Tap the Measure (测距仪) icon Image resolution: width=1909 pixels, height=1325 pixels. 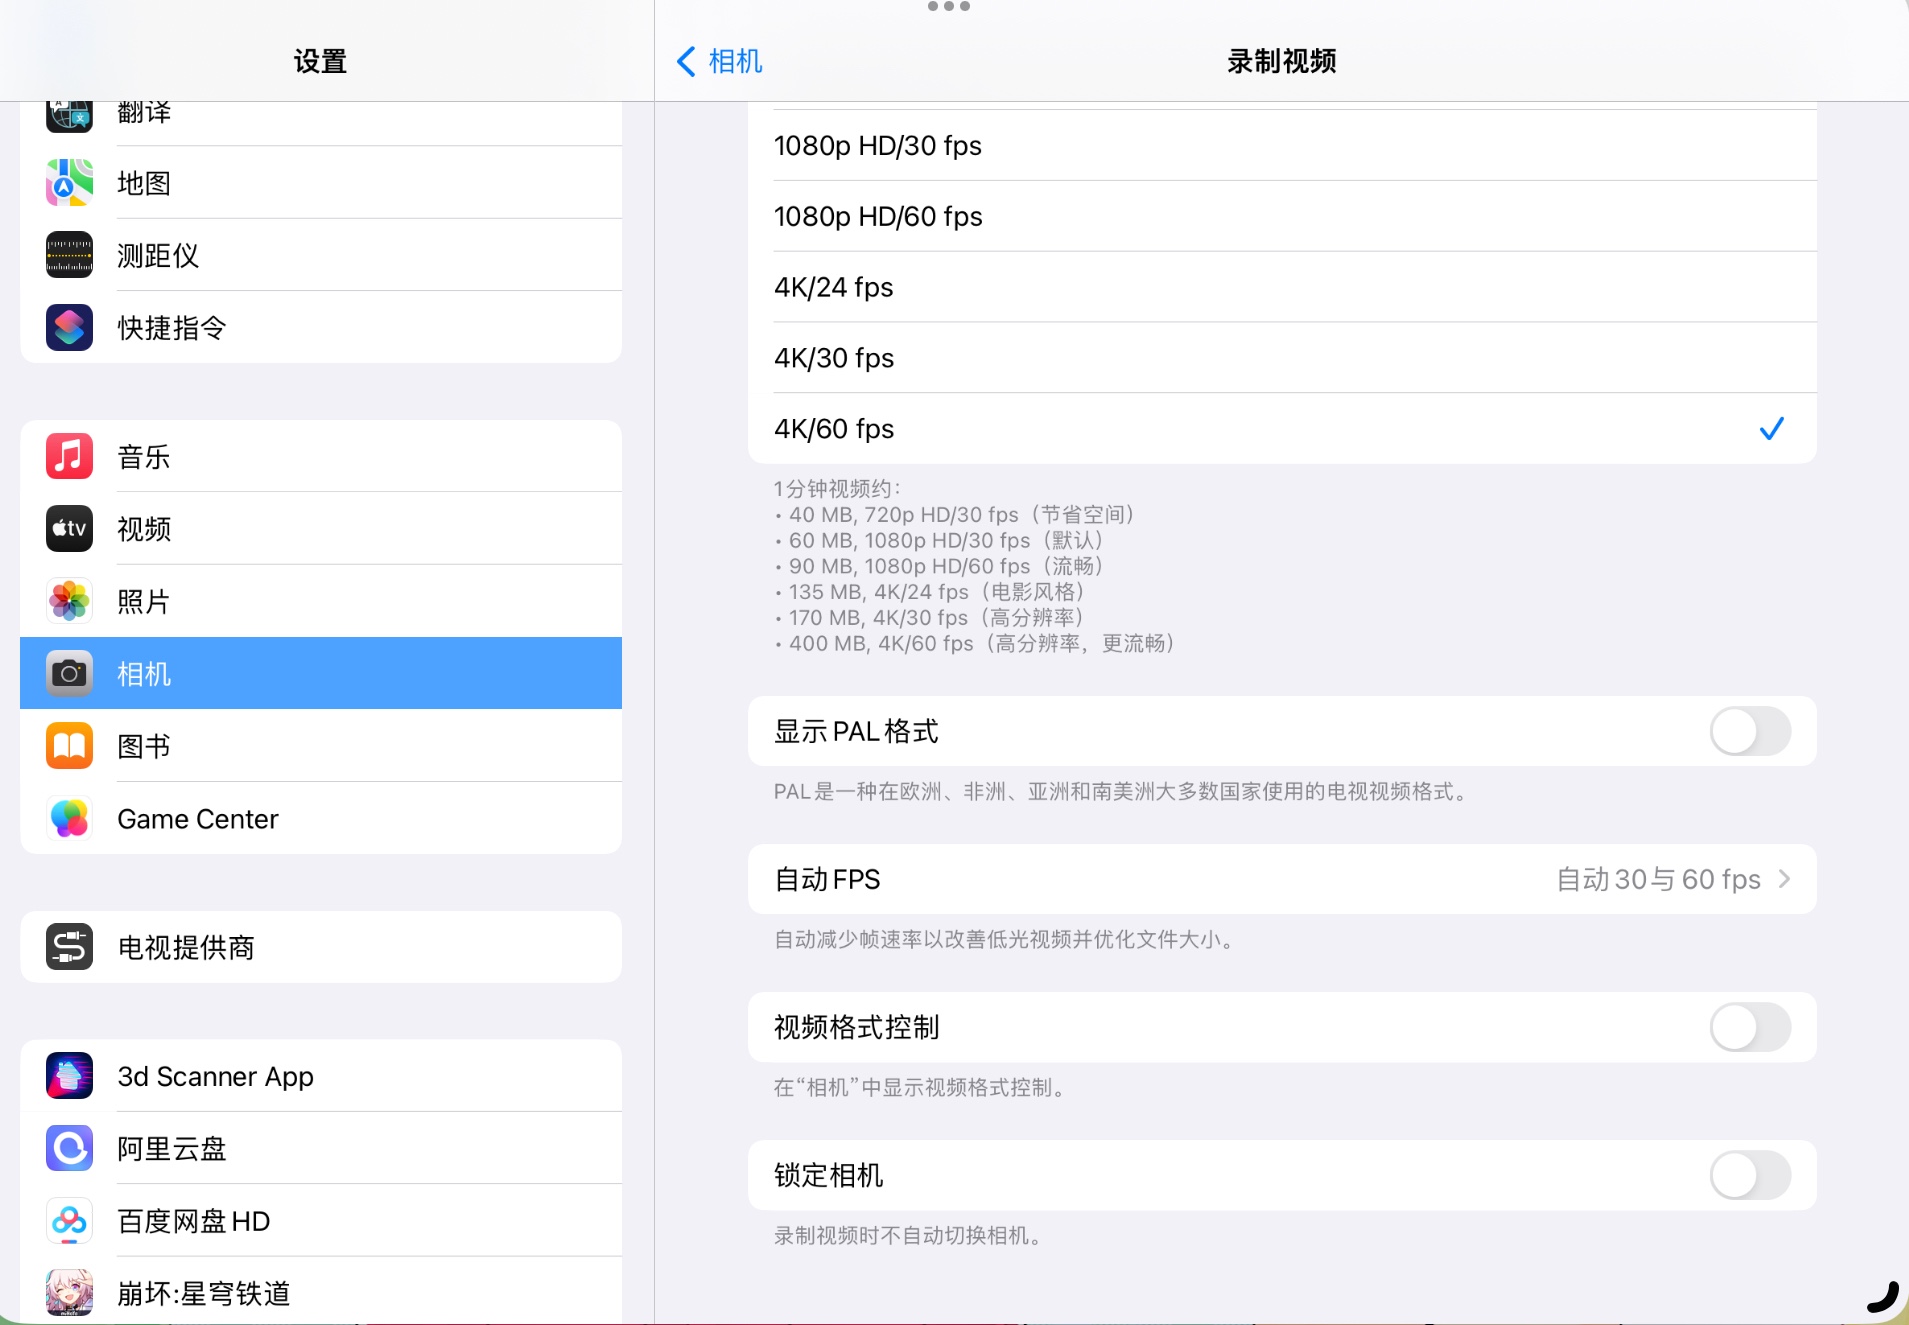[x=69, y=255]
